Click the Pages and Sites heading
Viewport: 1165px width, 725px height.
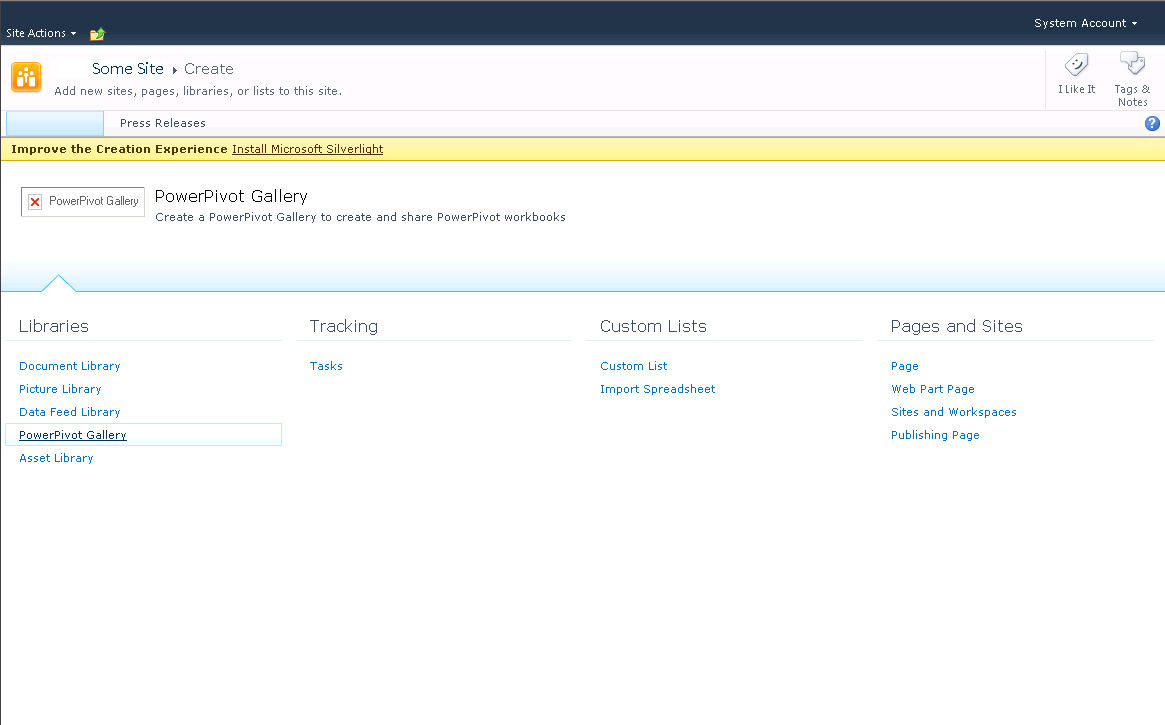coord(957,326)
